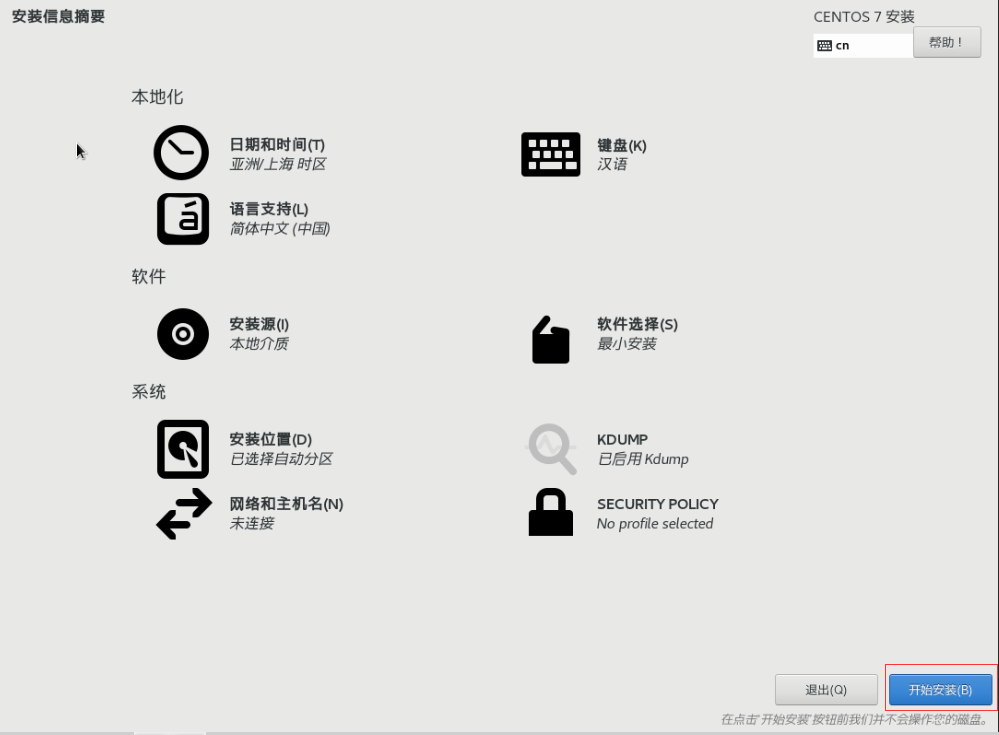Open the 语言支持(L) label
The image size is (999, 735).
pos(269,209)
